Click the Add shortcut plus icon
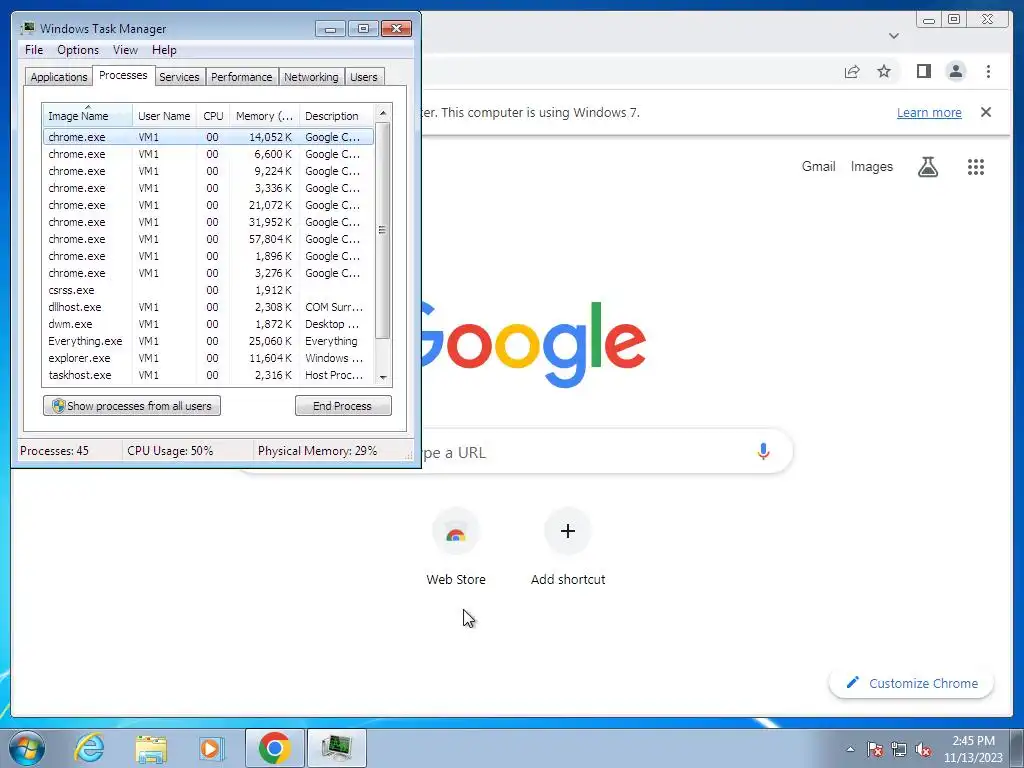The height and width of the screenshot is (768, 1024). [568, 531]
